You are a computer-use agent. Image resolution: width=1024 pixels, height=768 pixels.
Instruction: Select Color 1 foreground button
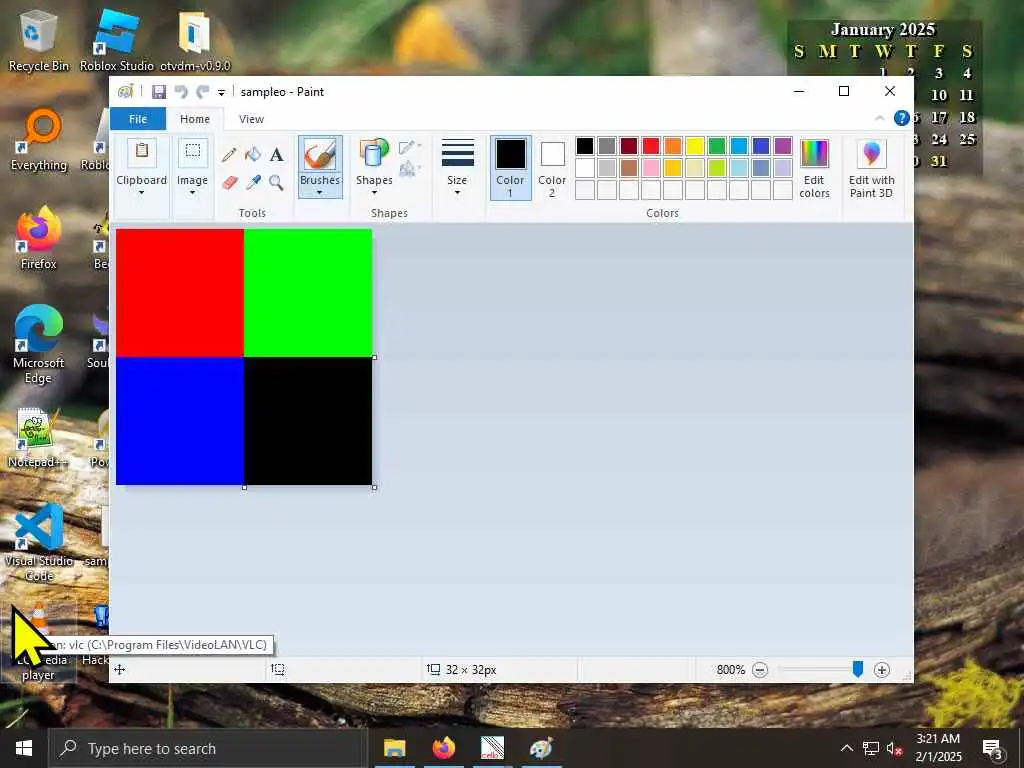click(x=510, y=168)
